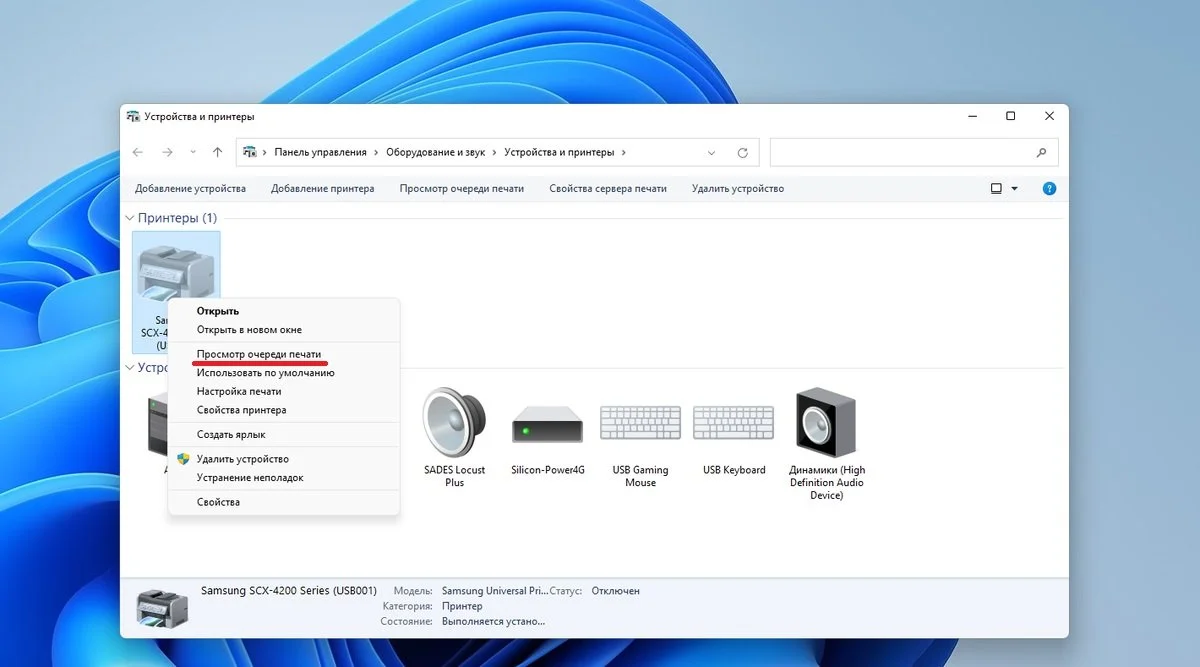Click the window title bar printer icon

[133, 116]
